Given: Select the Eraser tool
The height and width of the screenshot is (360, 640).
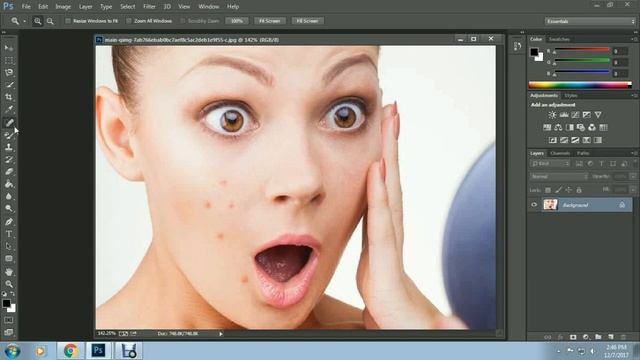Looking at the screenshot, I should click(9, 171).
